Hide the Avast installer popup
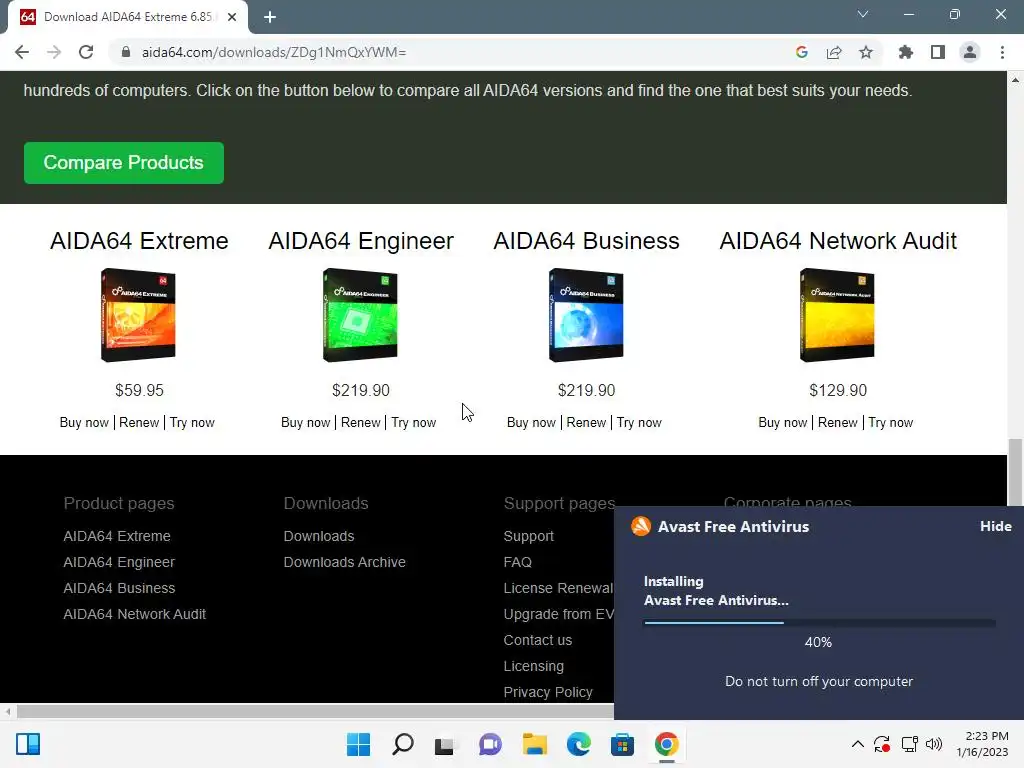Screen dimensions: 1024x768 click(995, 526)
